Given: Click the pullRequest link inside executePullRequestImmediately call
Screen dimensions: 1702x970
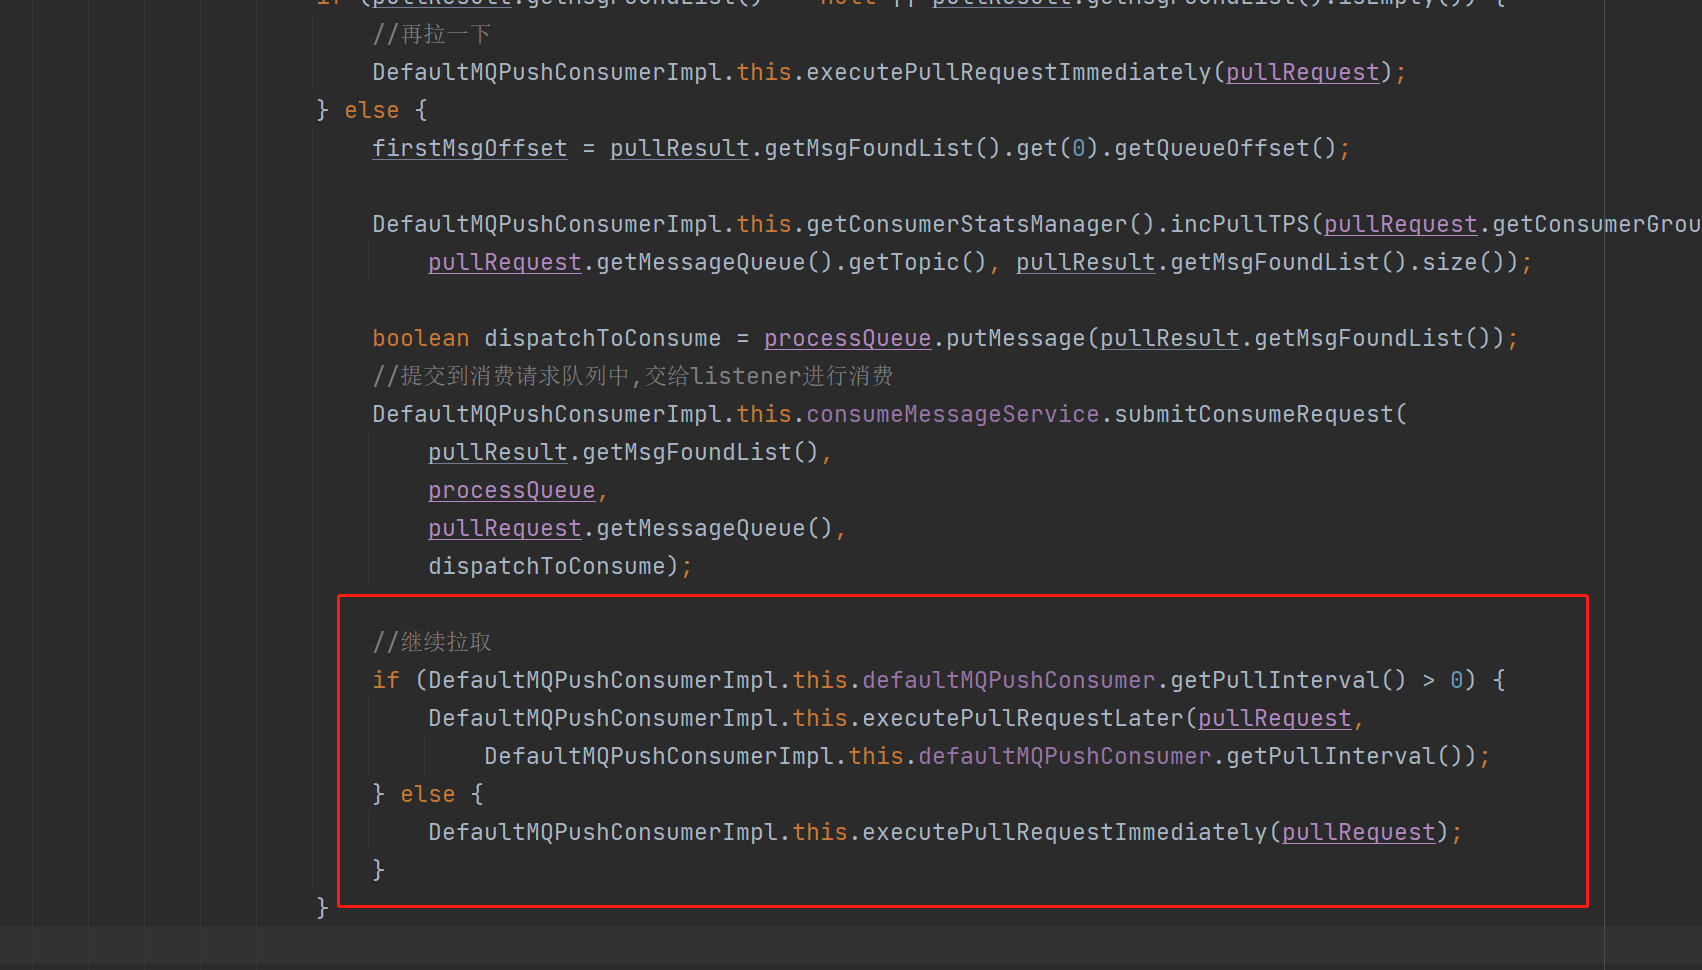Looking at the screenshot, I should (1300, 71).
